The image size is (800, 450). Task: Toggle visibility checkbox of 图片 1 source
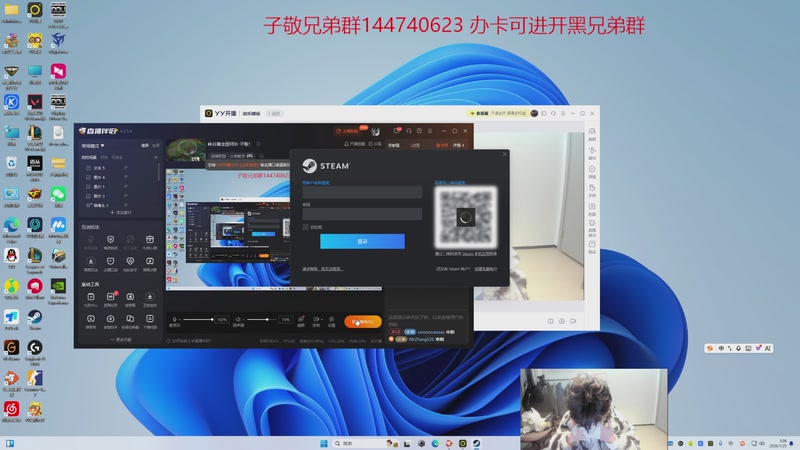click(88, 187)
